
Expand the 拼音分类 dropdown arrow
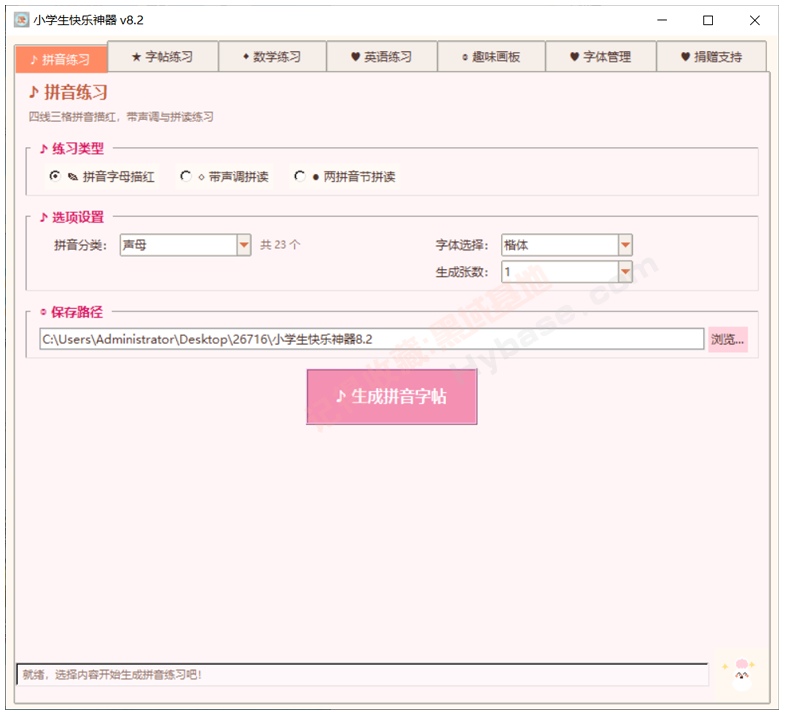click(244, 245)
